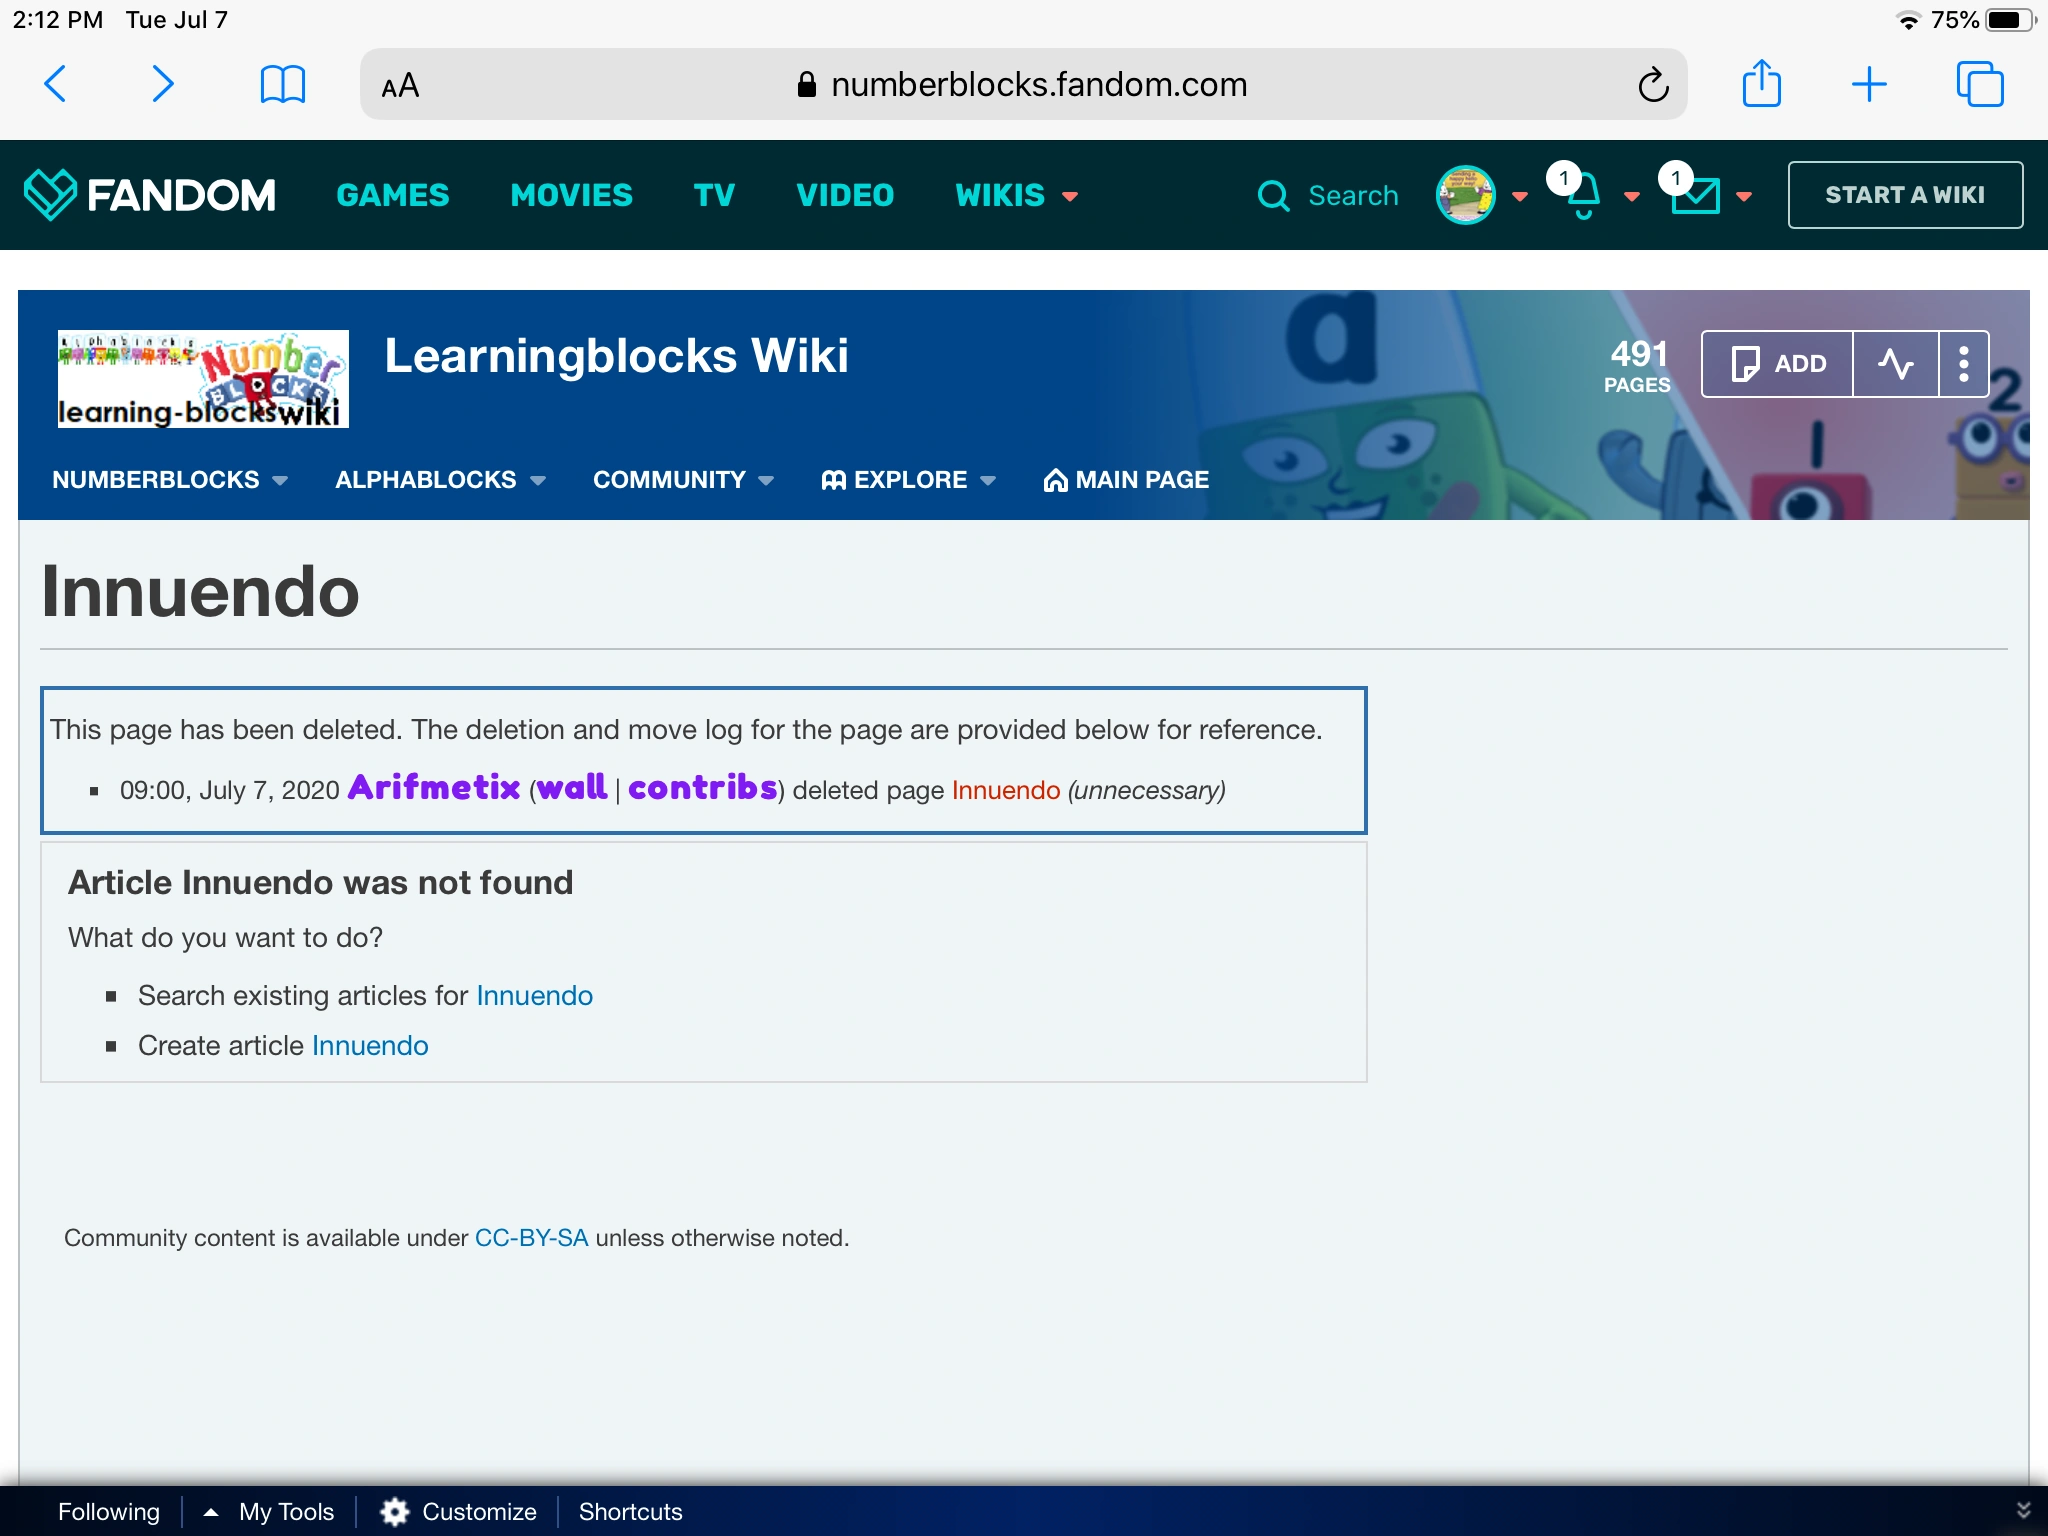The width and height of the screenshot is (2048, 1536).
Task: Expand the NUMBERBLOCKS dropdown menu
Action: [x=169, y=480]
